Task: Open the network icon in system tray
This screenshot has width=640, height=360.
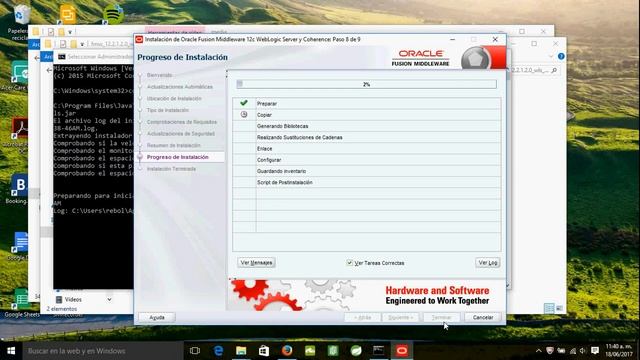Action: 573,351
